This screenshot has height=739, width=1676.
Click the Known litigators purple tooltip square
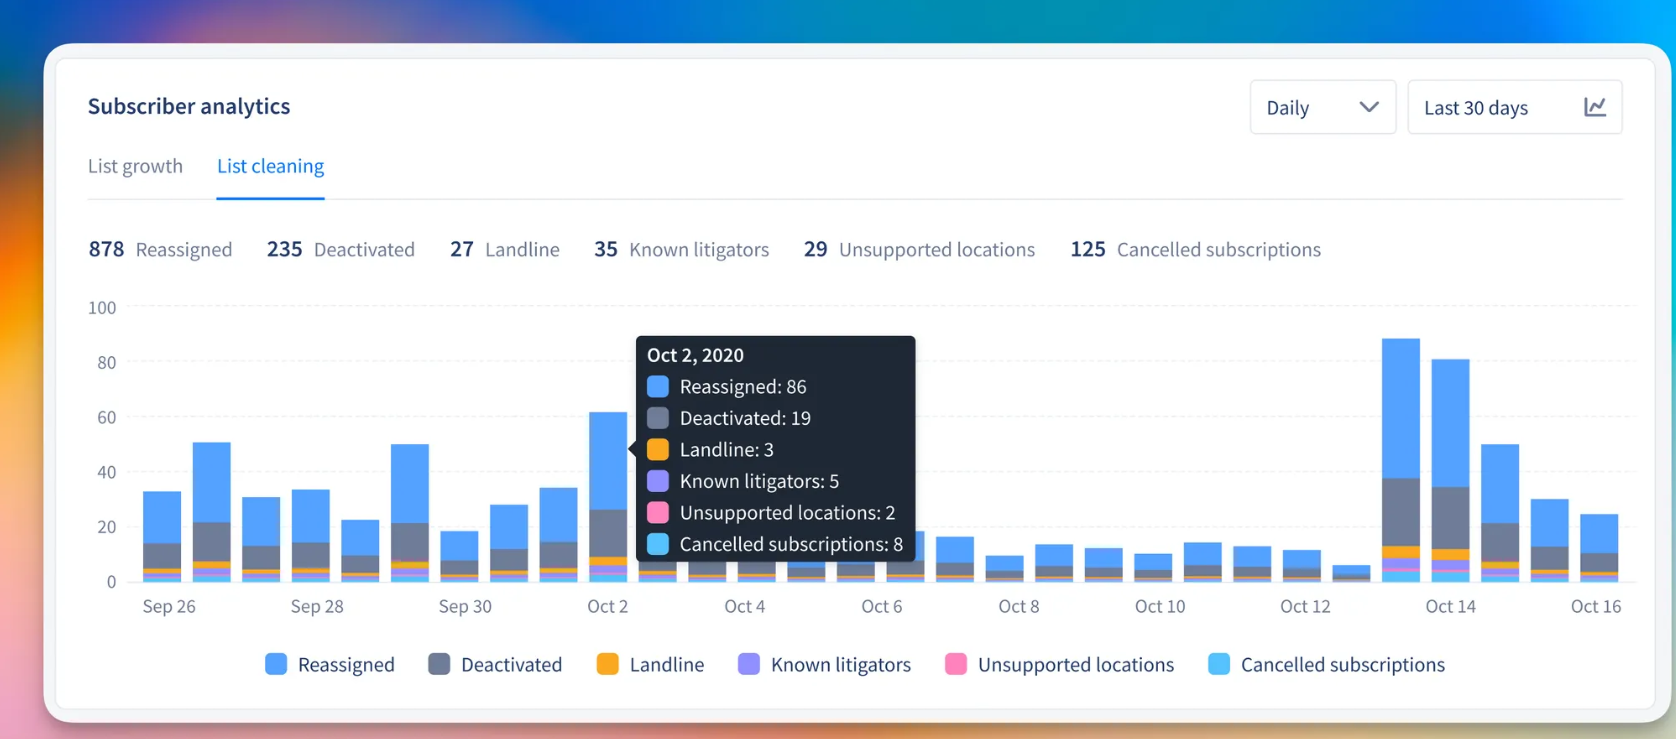click(x=658, y=481)
